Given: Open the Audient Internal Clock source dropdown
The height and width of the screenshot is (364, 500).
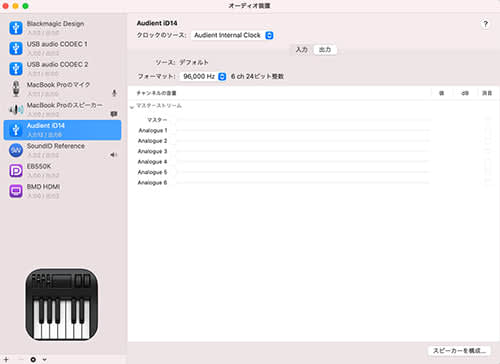Looking at the screenshot, I should (x=232, y=35).
